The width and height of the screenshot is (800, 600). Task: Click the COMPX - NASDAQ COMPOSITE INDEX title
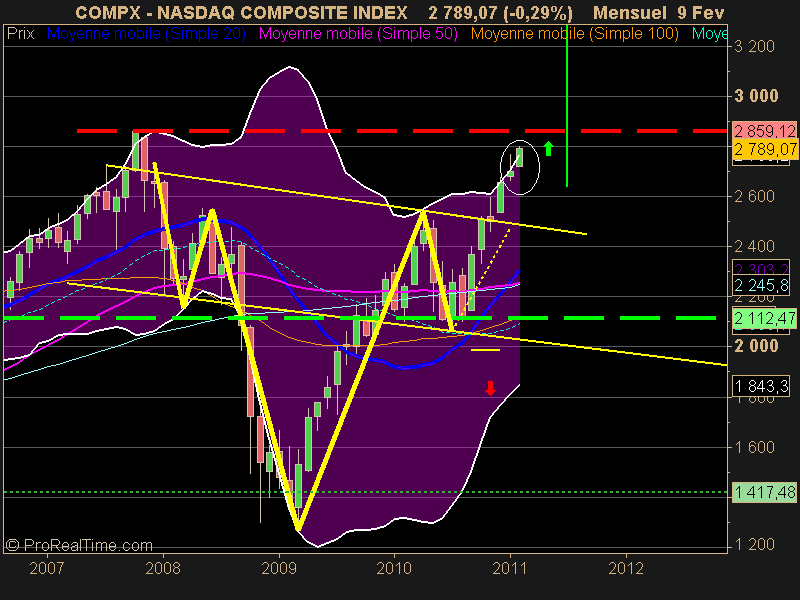tap(241, 12)
